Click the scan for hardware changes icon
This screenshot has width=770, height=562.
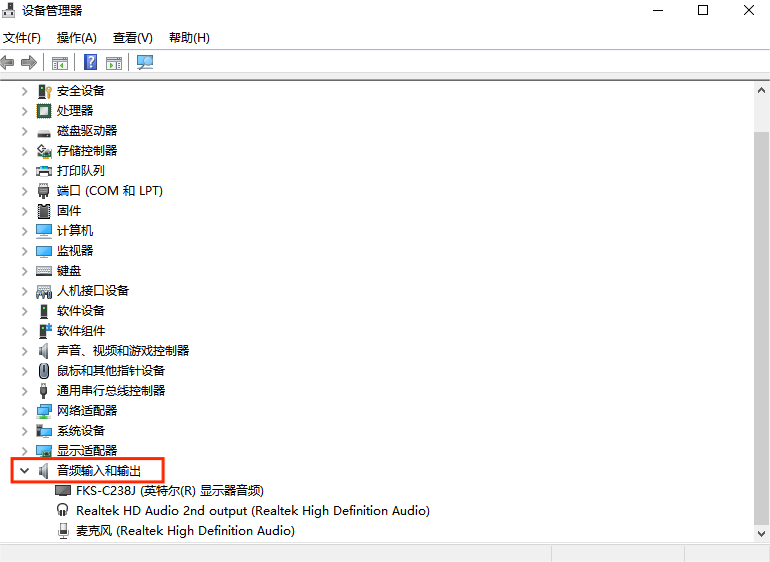tap(145, 62)
